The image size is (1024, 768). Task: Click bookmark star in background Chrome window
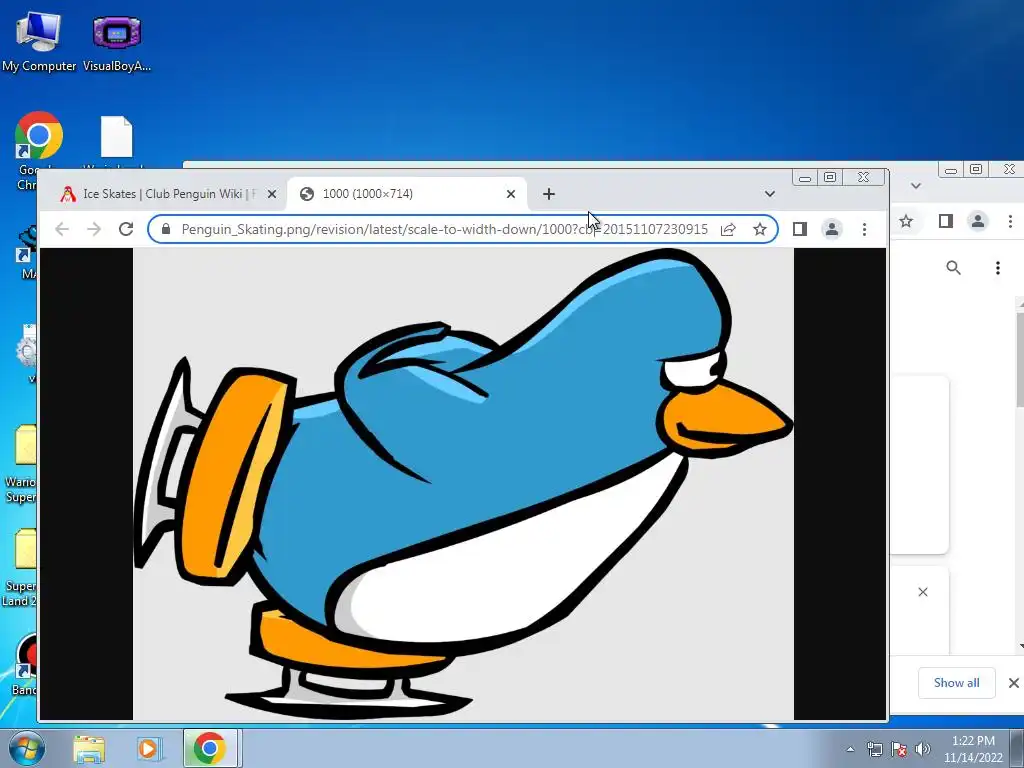click(x=906, y=221)
